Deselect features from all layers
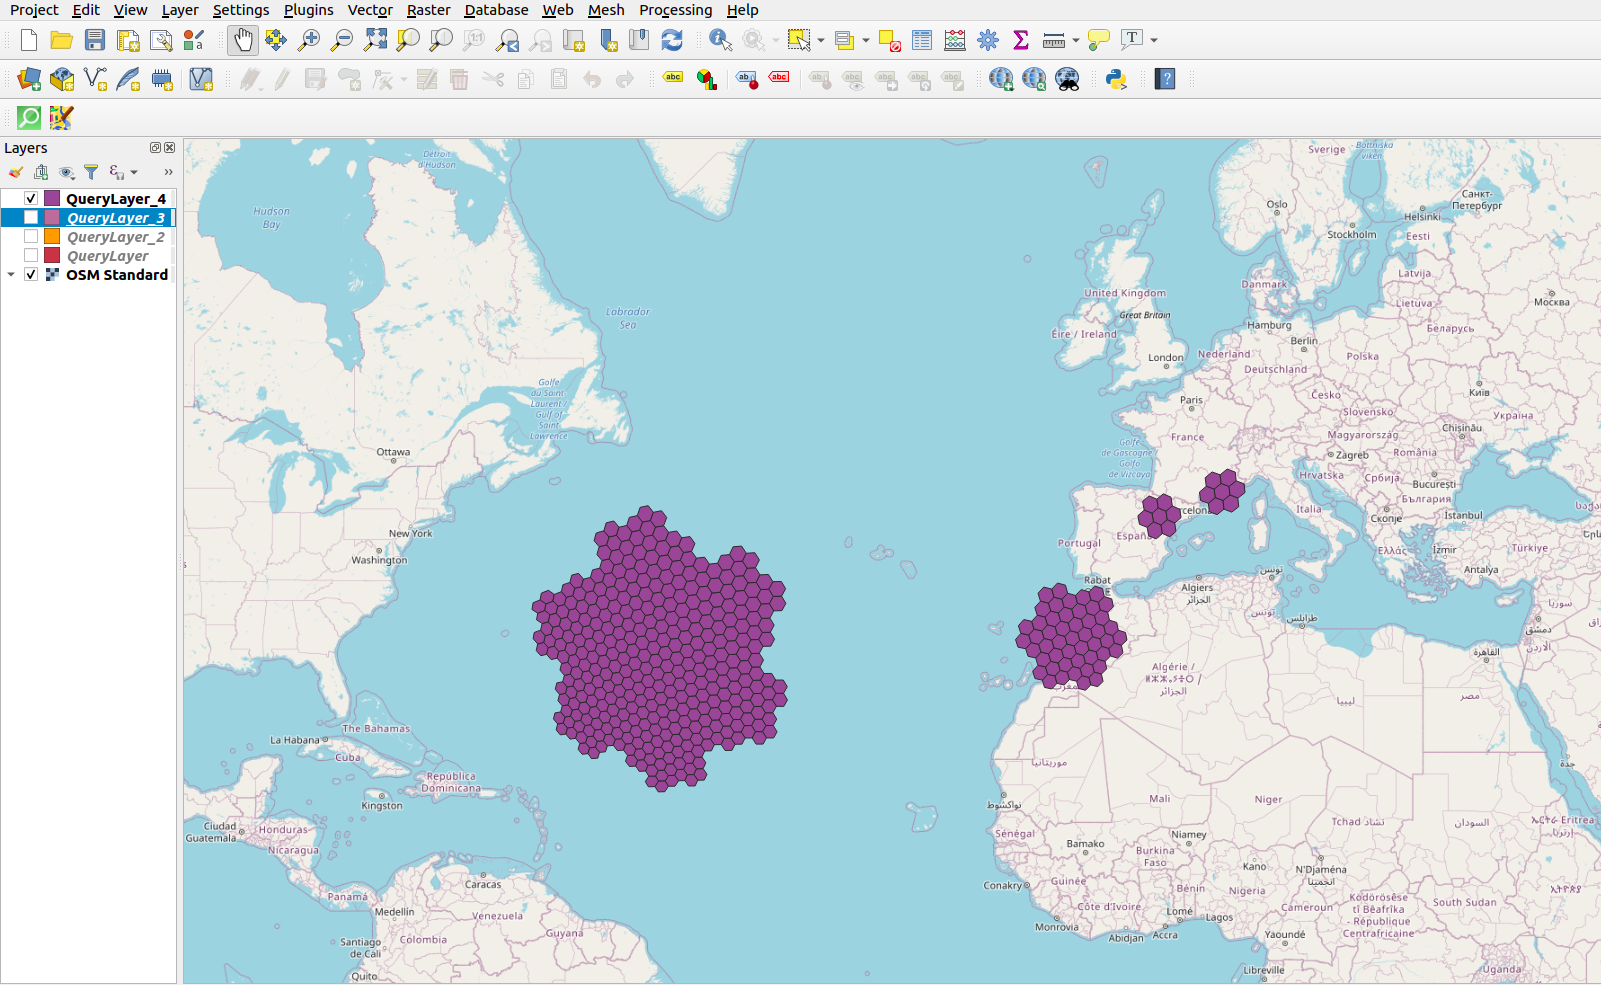The width and height of the screenshot is (1601, 985). click(x=889, y=40)
